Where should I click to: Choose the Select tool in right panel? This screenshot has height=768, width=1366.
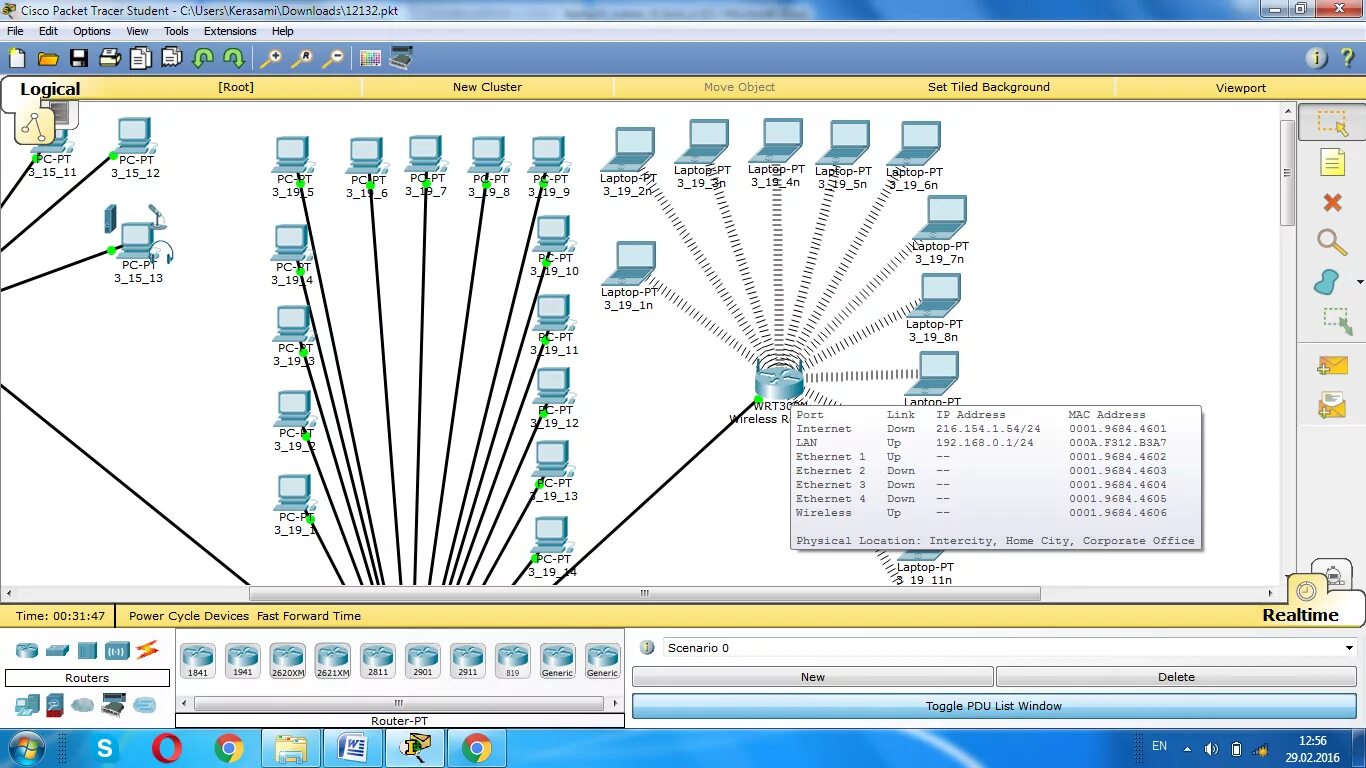pos(1332,123)
